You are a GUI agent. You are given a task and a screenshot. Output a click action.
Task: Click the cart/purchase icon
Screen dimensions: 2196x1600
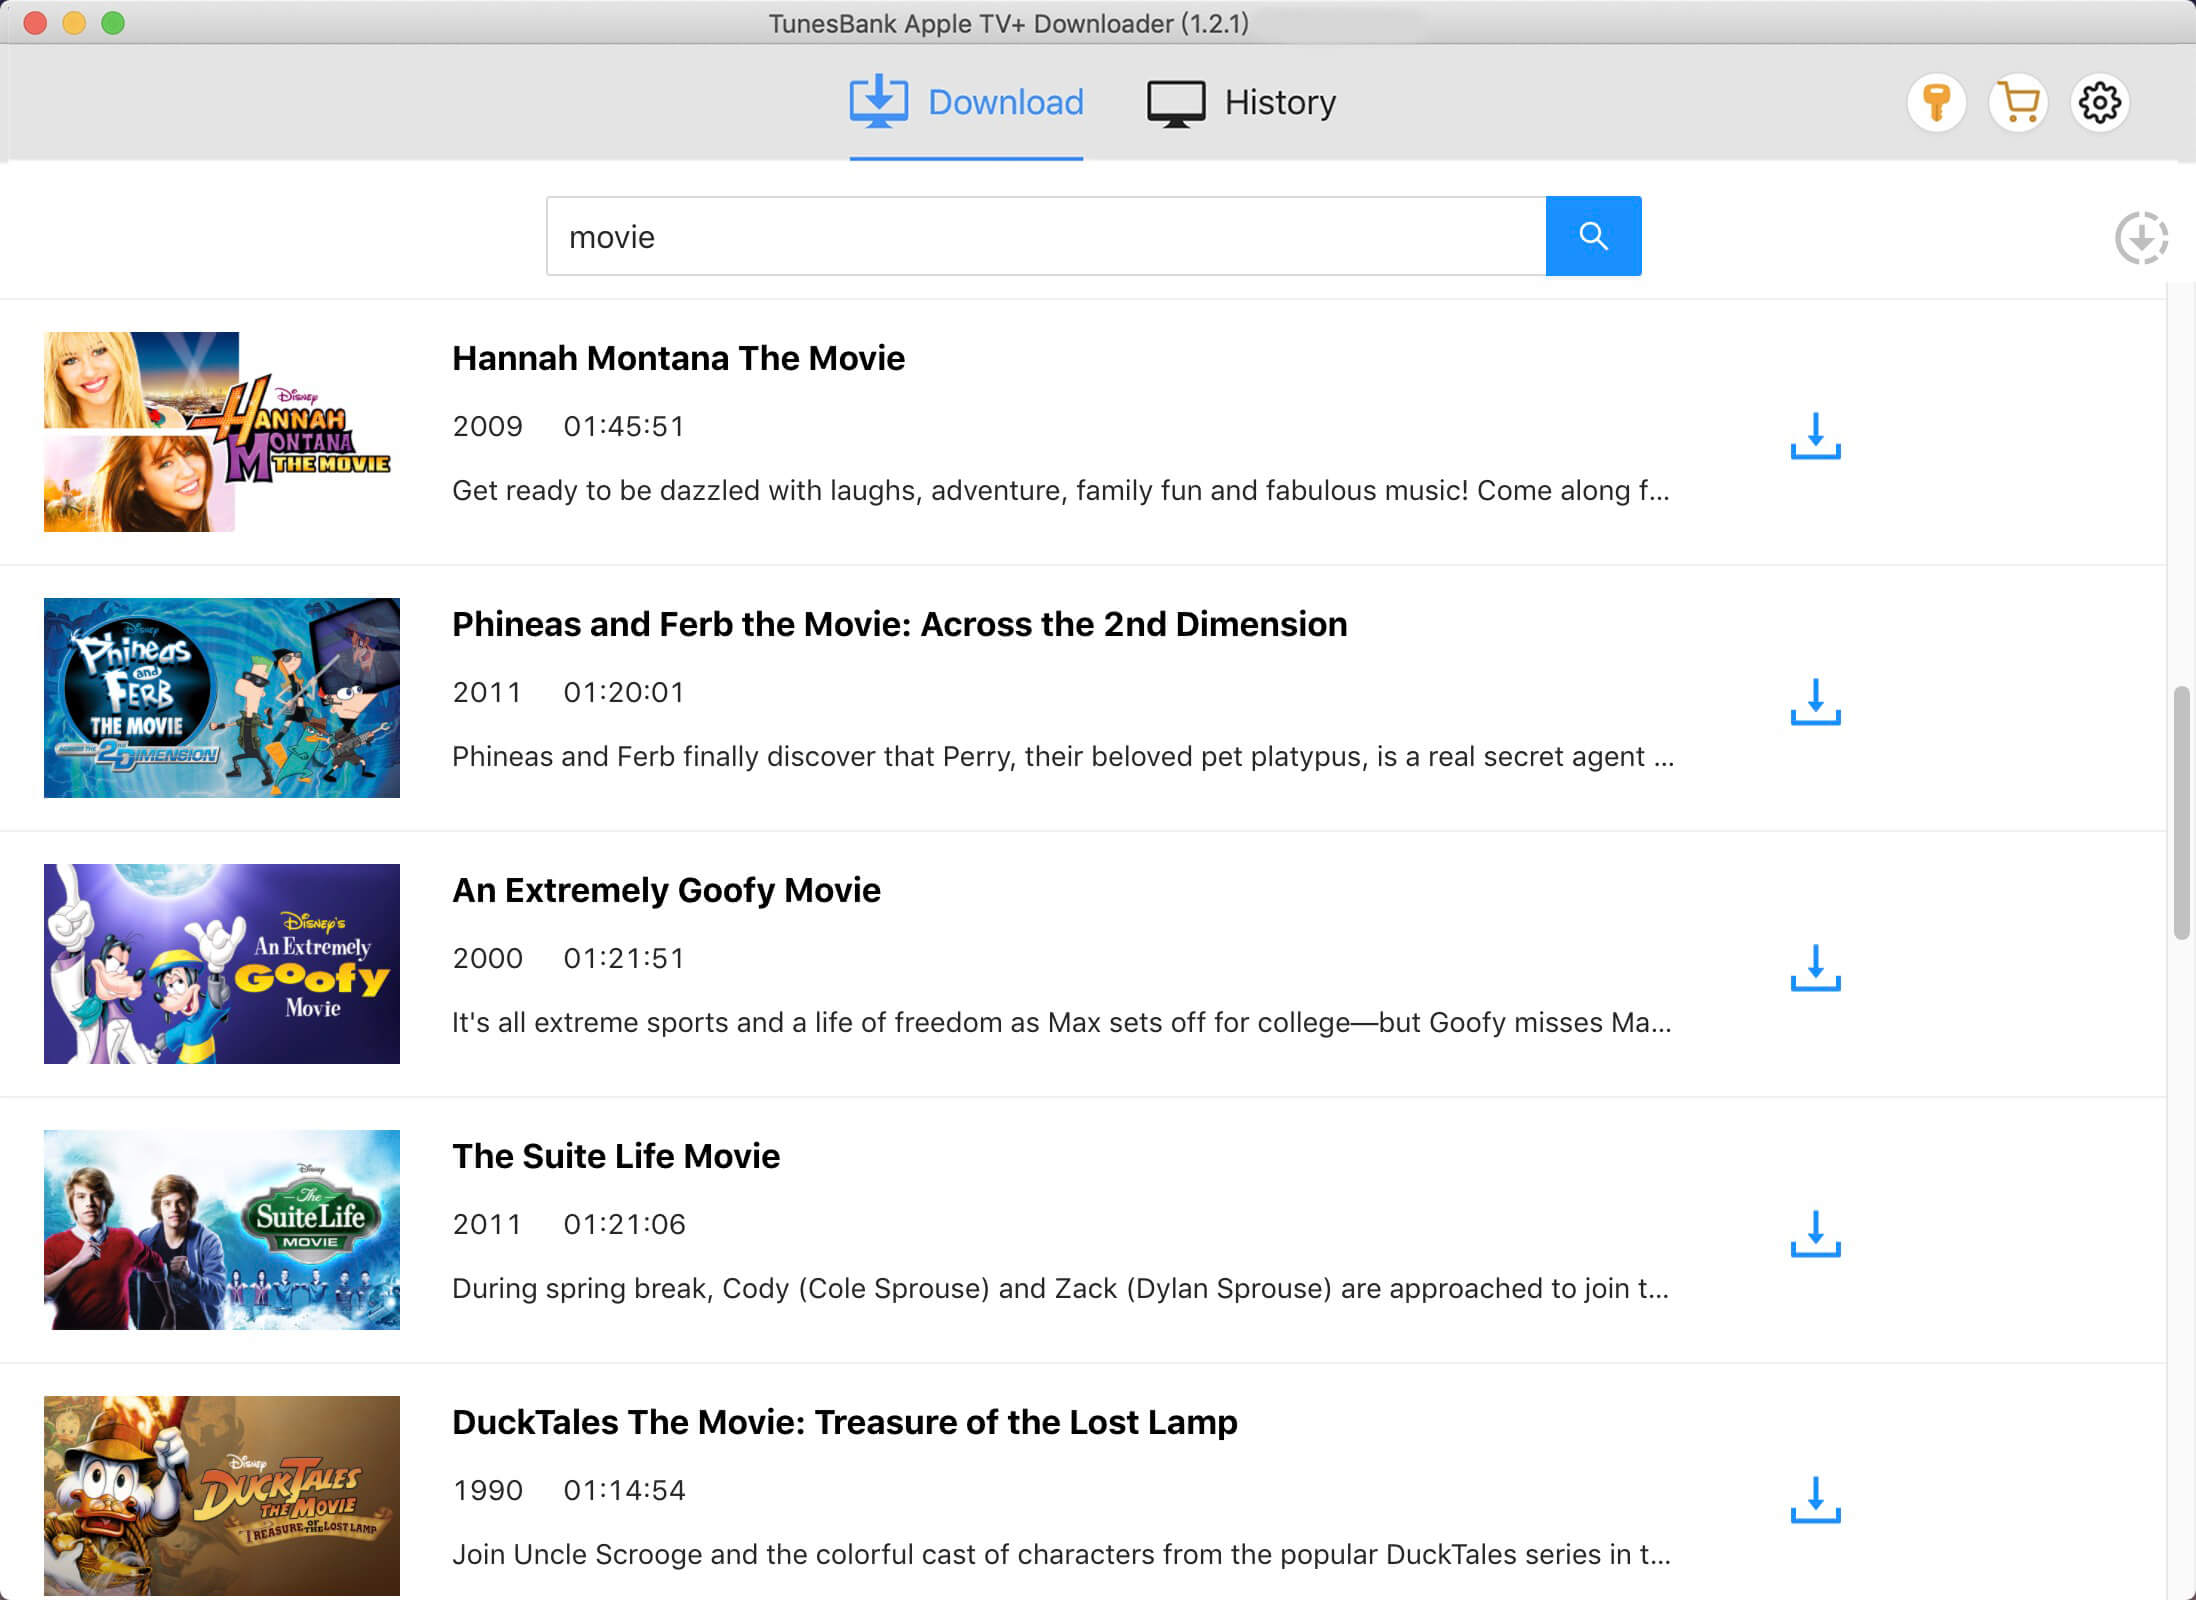pyautogui.click(x=2017, y=102)
